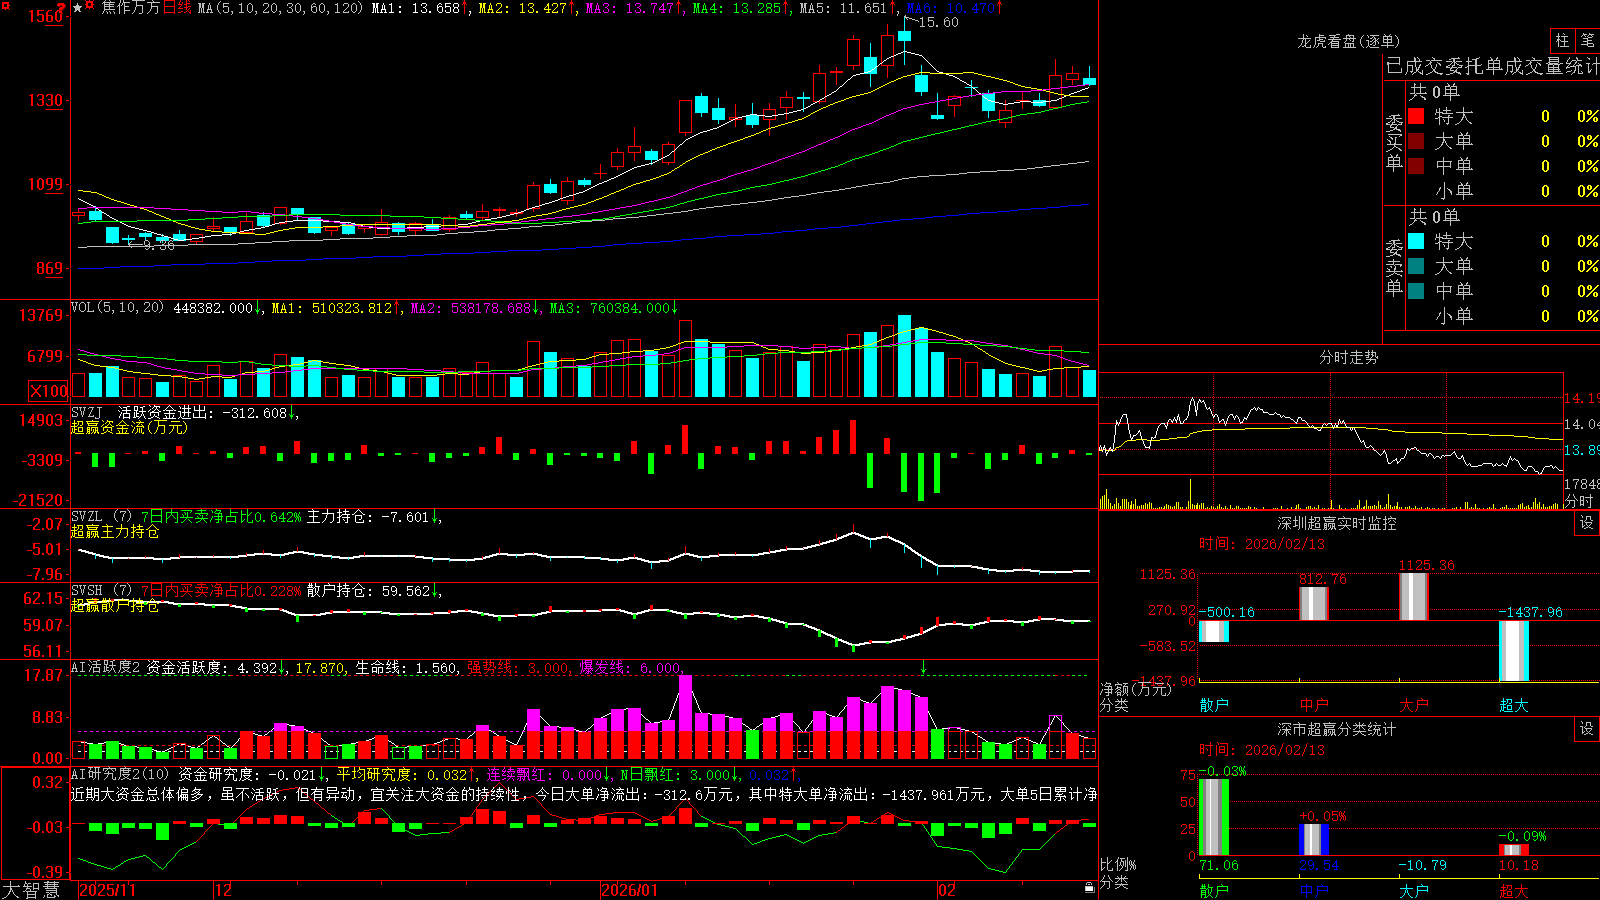The image size is (1600, 900).
Task: Click 超大 bar valued -1437.96
Action: 1514,651
